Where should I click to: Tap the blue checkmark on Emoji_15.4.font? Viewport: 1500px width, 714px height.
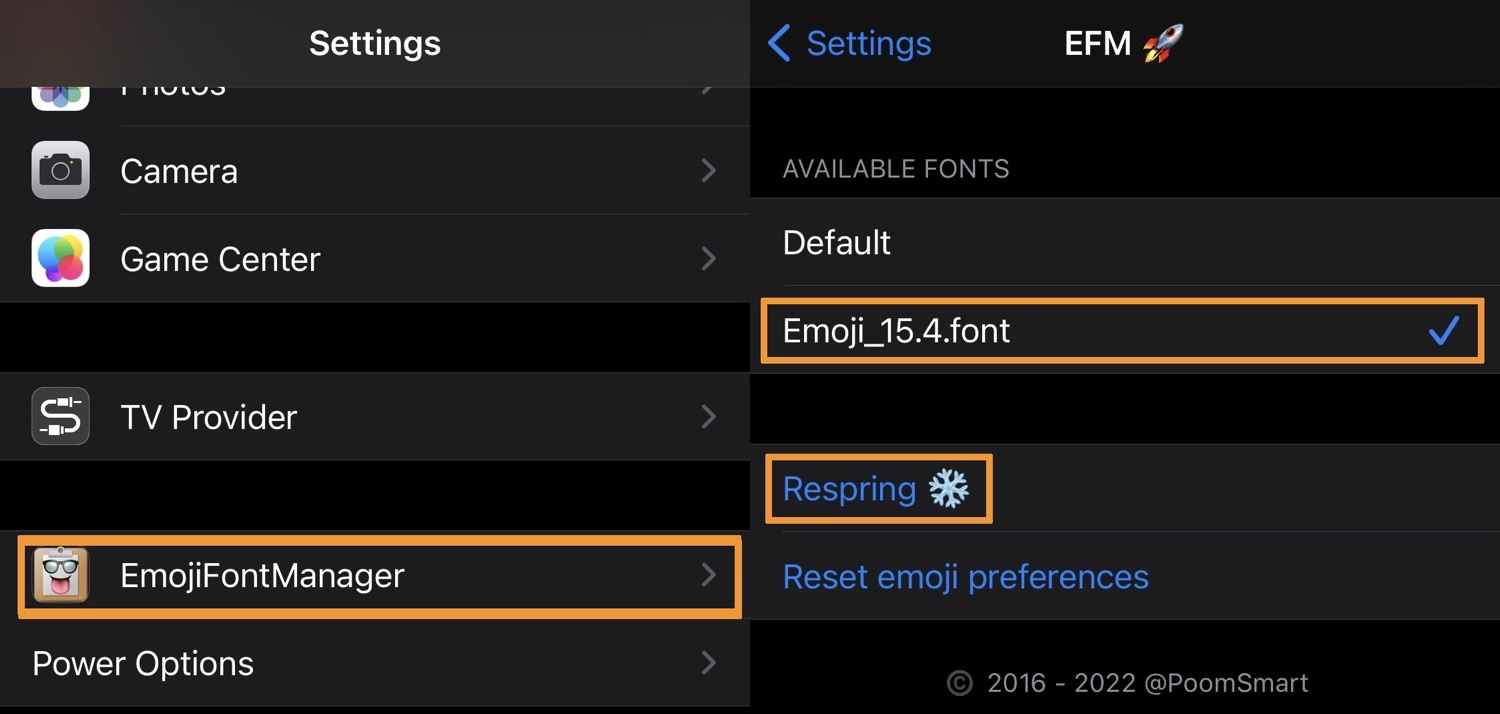(x=1444, y=330)
